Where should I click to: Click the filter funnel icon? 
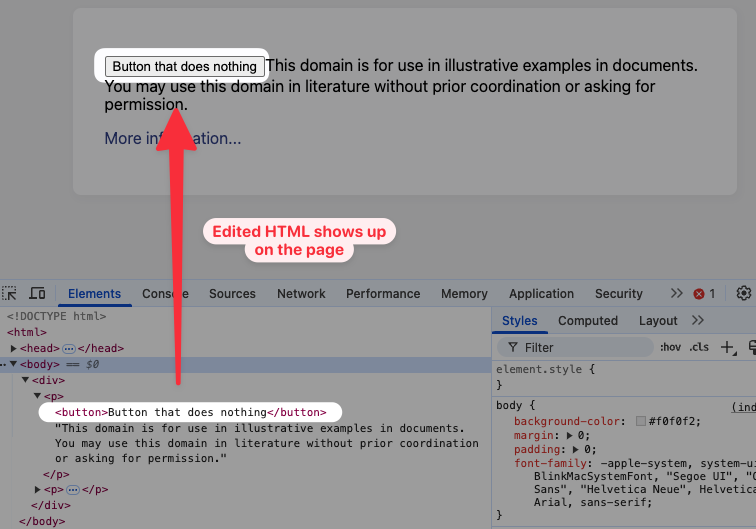513,347
